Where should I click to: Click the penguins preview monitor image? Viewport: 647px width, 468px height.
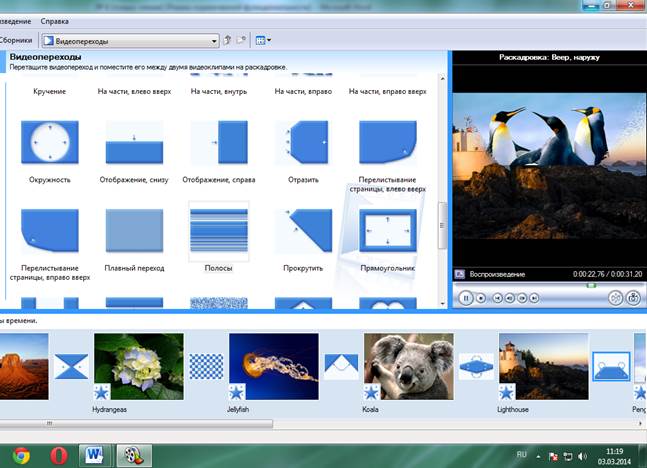tap(550, 166)
